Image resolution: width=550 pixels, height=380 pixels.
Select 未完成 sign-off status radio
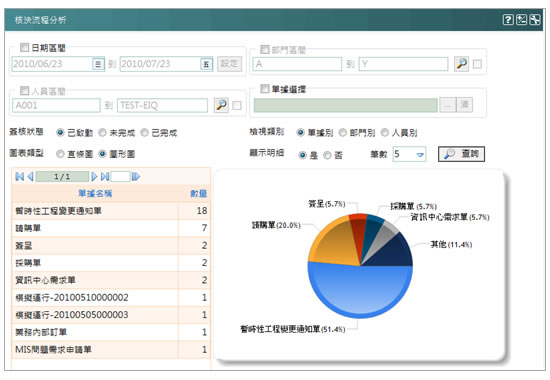[102, 133]
